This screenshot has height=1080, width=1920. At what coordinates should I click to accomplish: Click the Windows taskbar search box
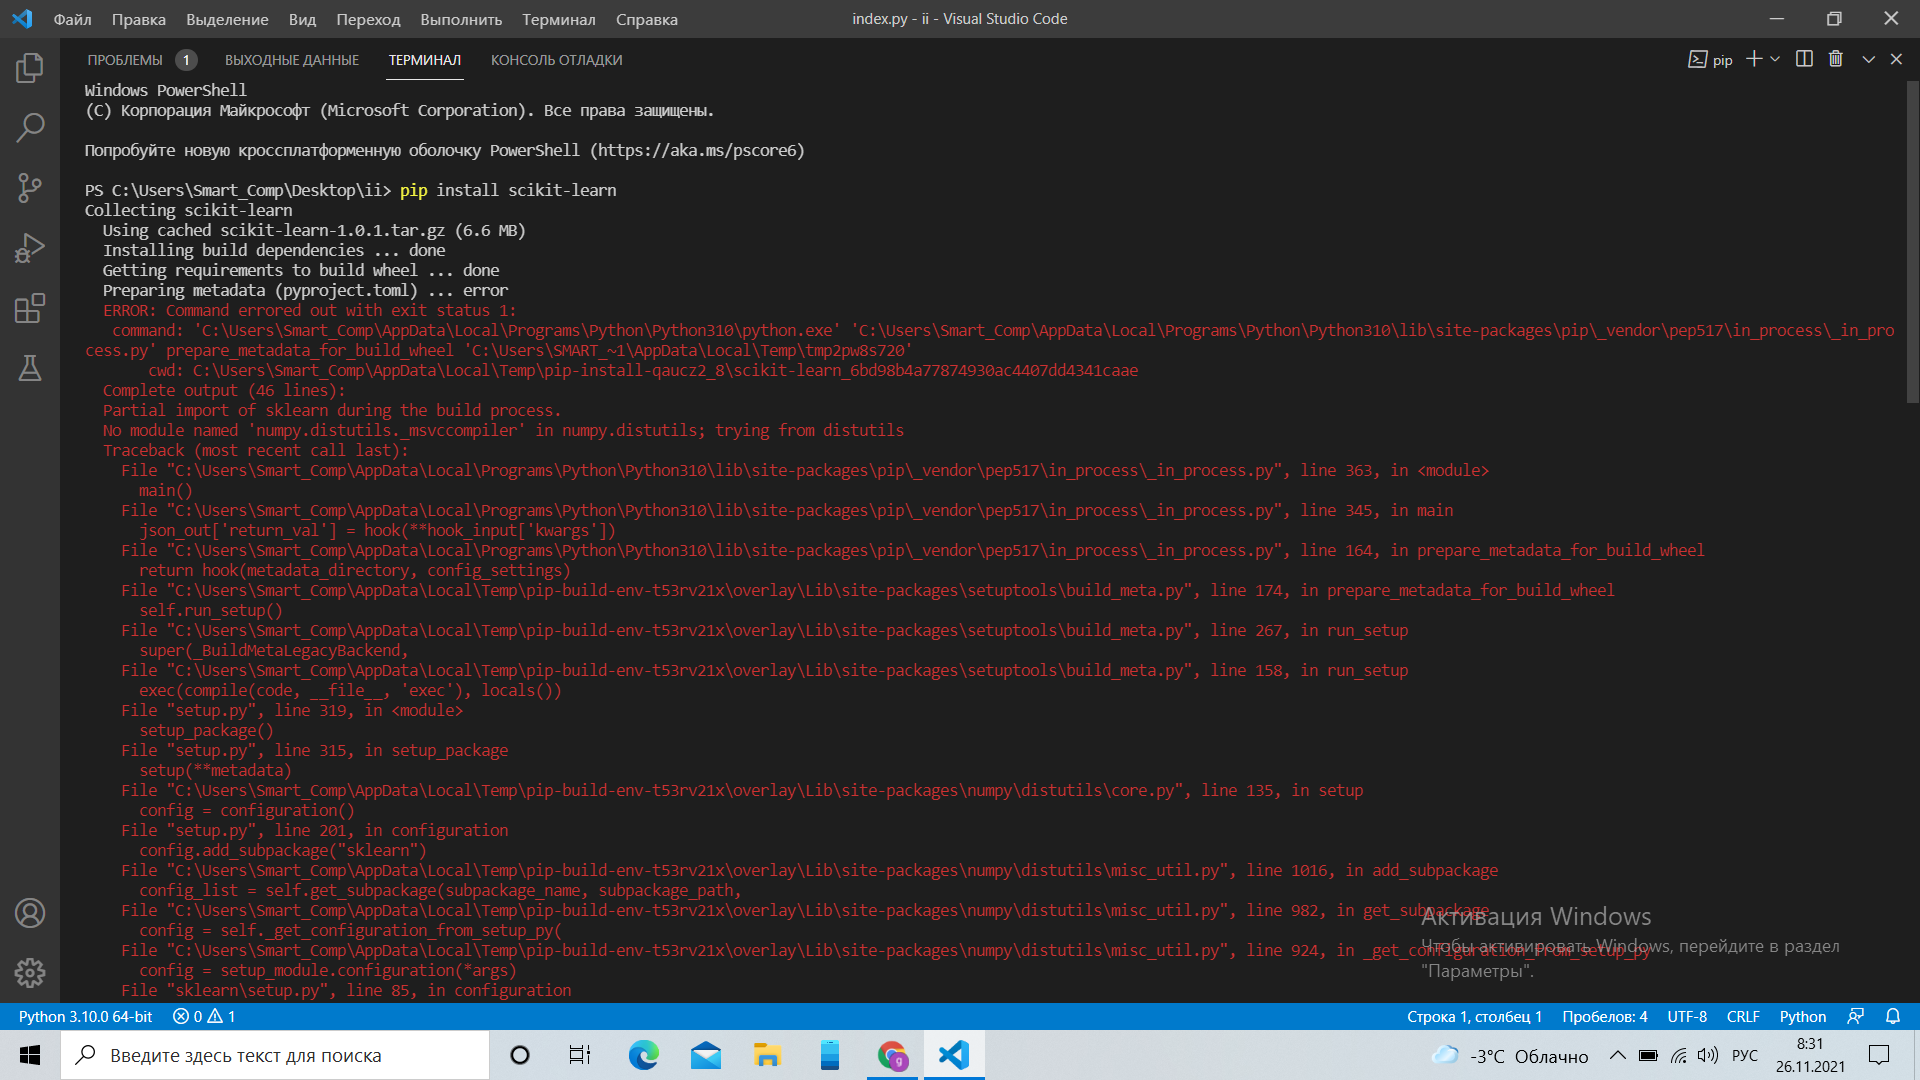click(275, 1055)
